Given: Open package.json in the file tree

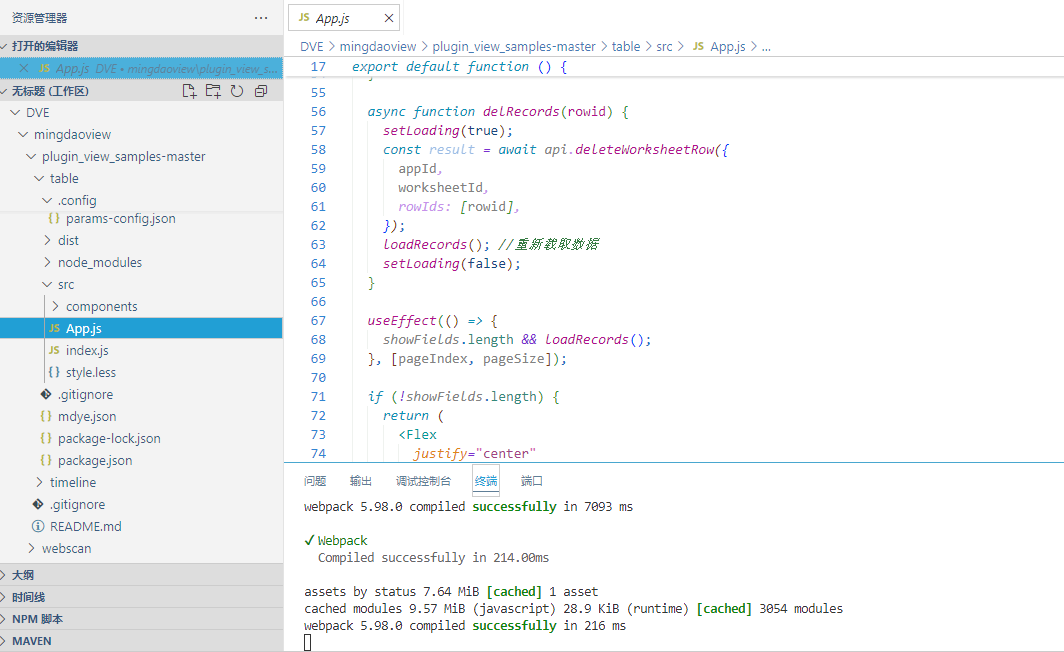Looking at the screenshot, I should [95, 460].
